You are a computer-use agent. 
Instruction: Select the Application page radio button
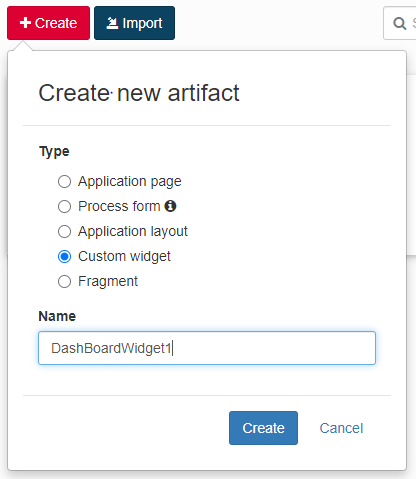pos(64,182)
